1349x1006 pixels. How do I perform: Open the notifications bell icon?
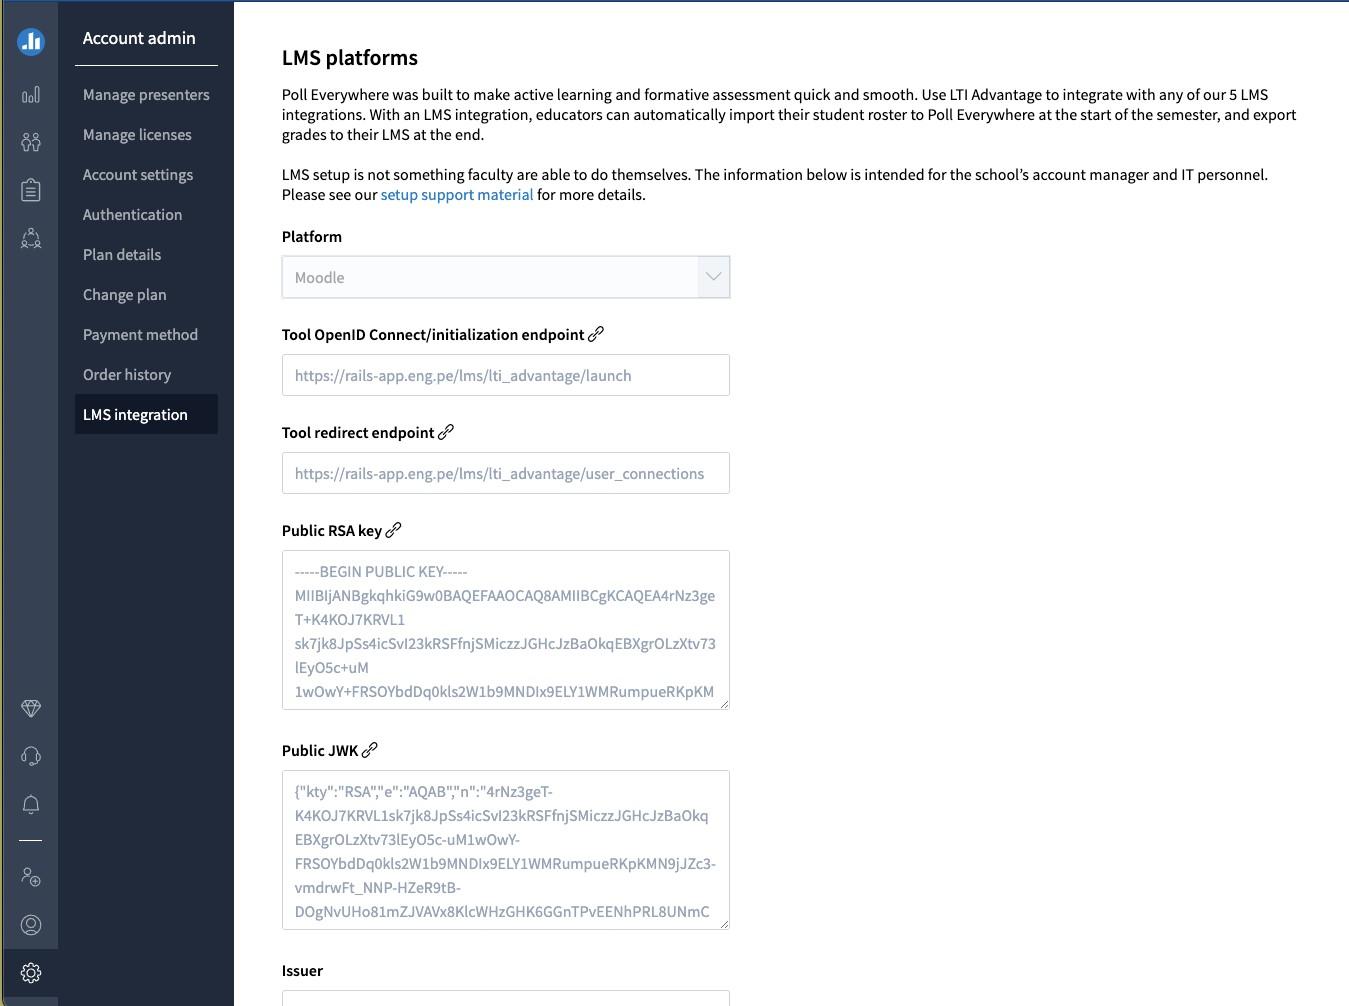31,804
